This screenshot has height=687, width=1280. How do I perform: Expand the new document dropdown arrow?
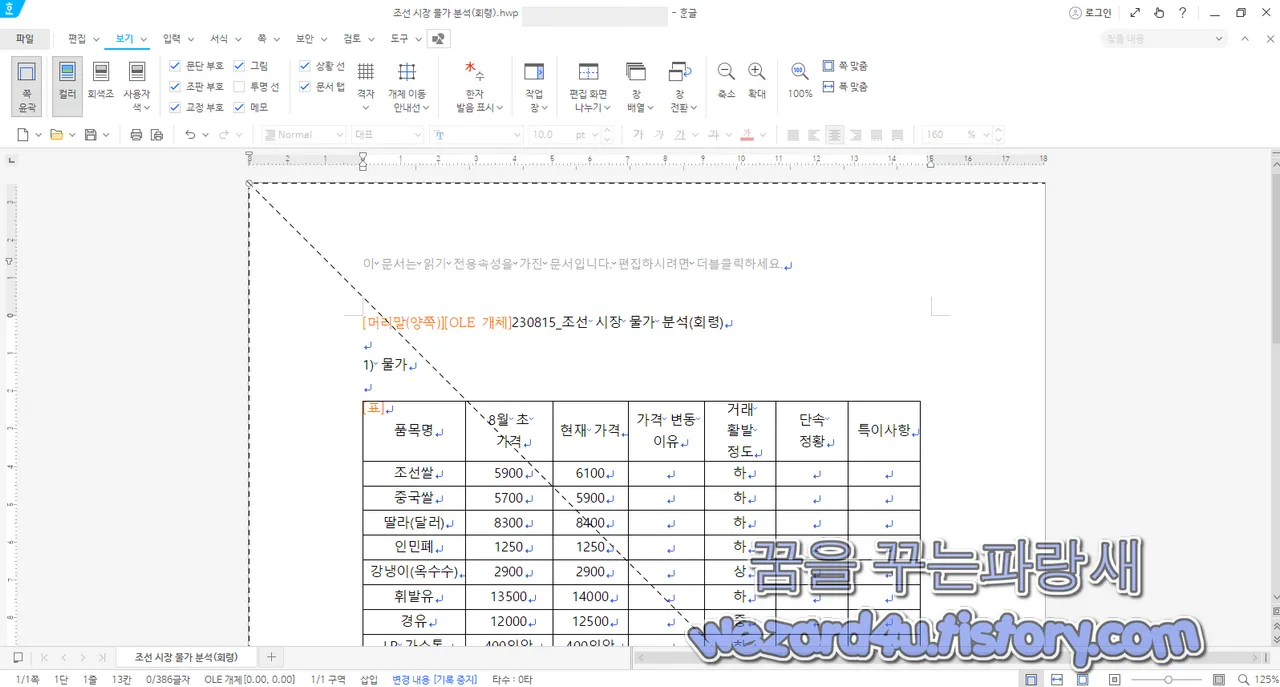point(38,135)
